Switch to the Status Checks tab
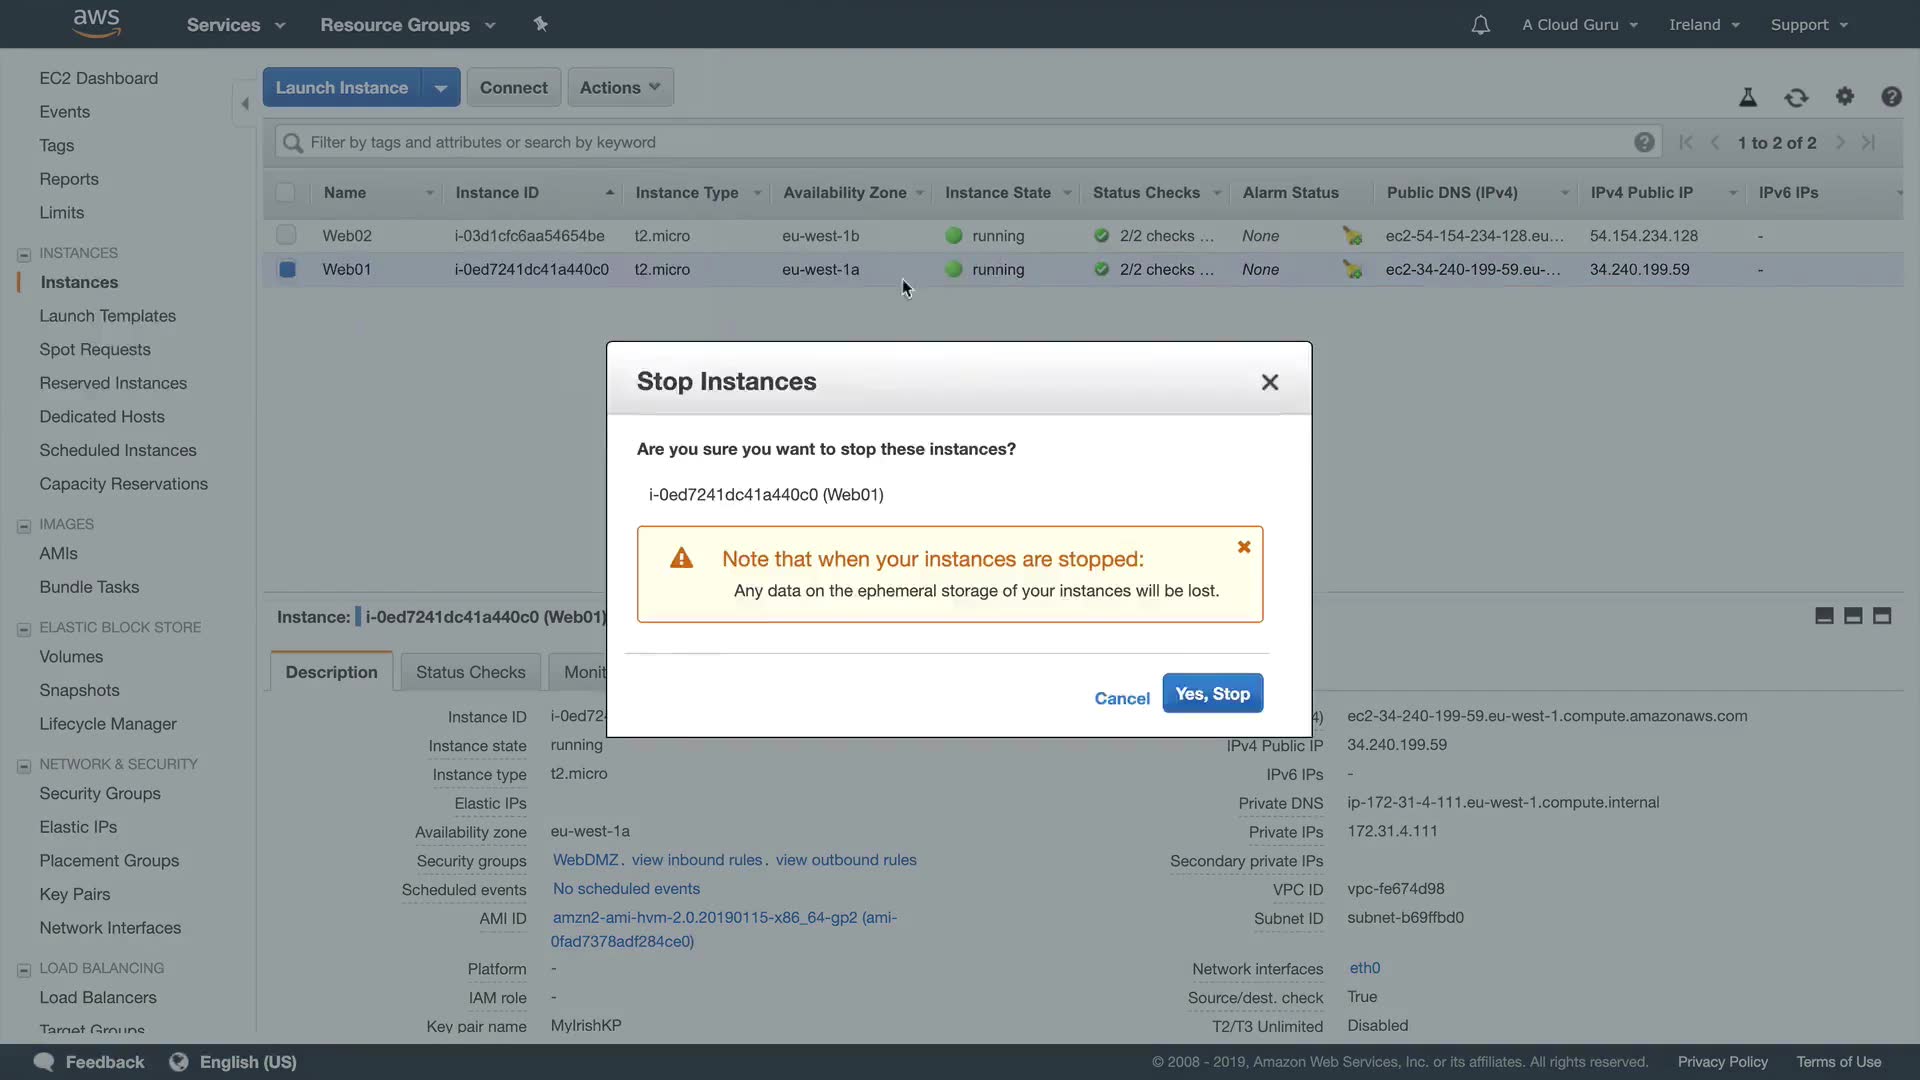1920x1080 pixels. (470, 672)
